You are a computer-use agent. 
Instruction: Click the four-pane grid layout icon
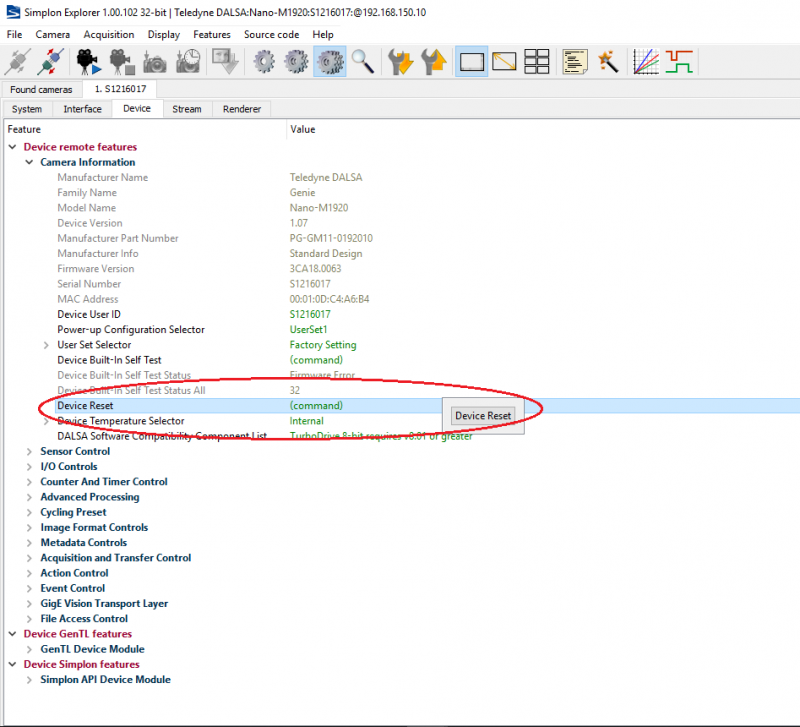click(x=537, y=62)
